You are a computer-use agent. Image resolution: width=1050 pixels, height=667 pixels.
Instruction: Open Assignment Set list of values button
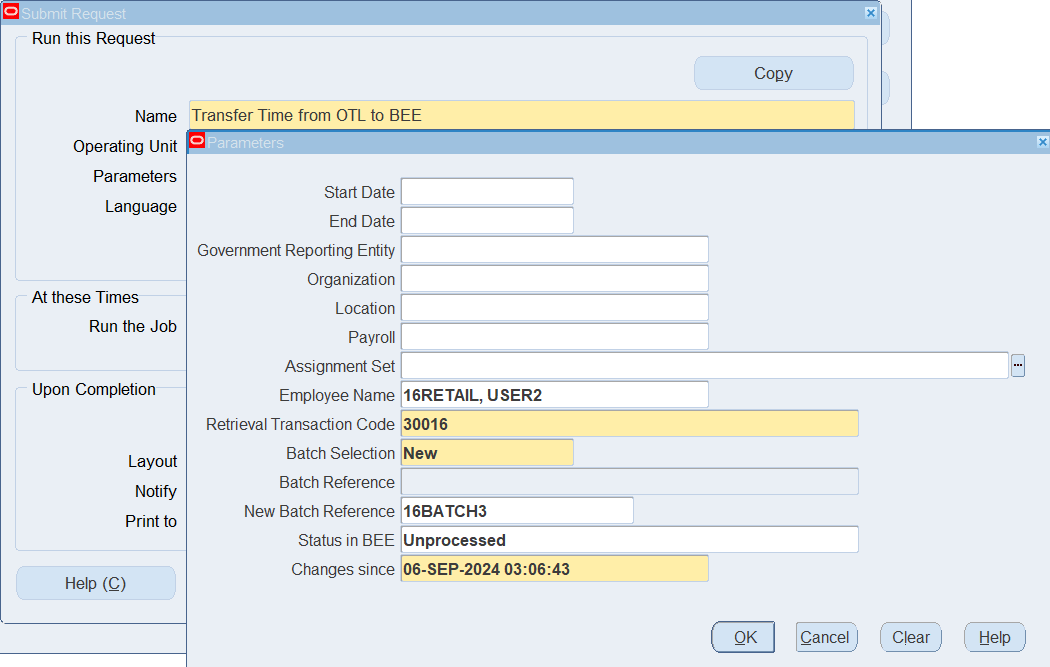pyautogui.click(x=1018, y=366)
